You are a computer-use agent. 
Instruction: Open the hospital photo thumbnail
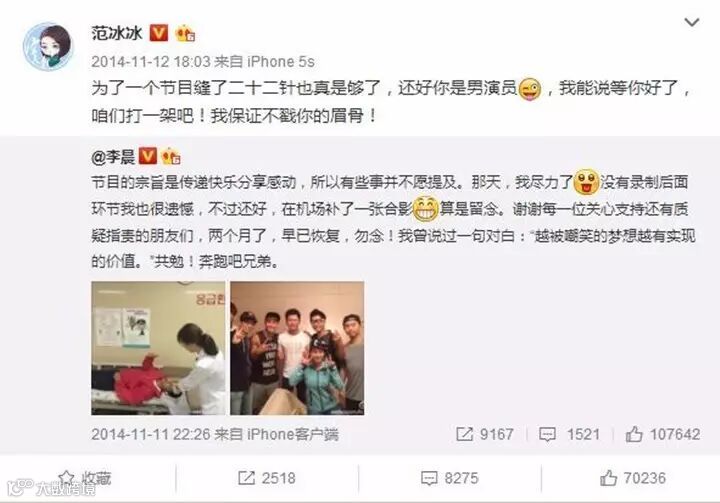coord(158,348)
